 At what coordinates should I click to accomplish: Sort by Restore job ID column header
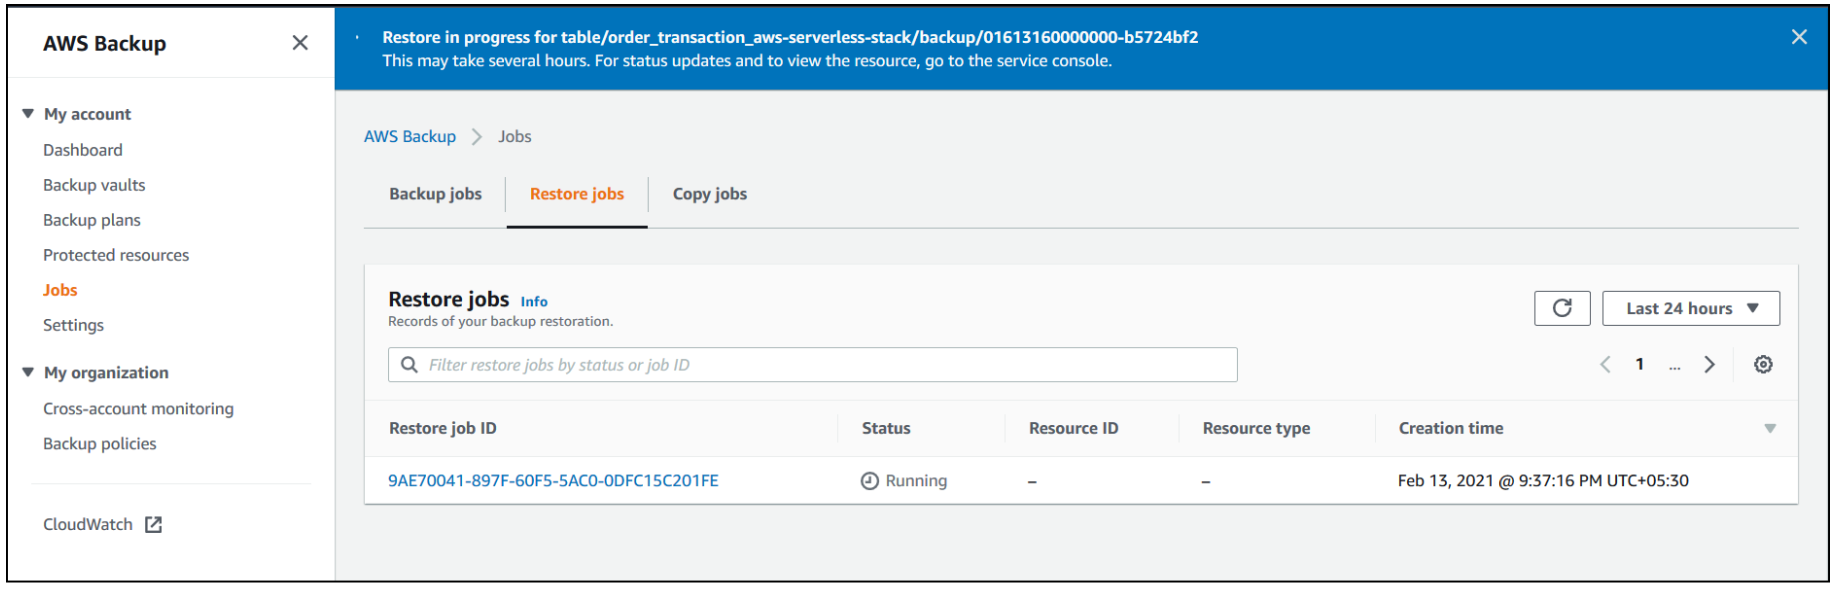[442, 428]
